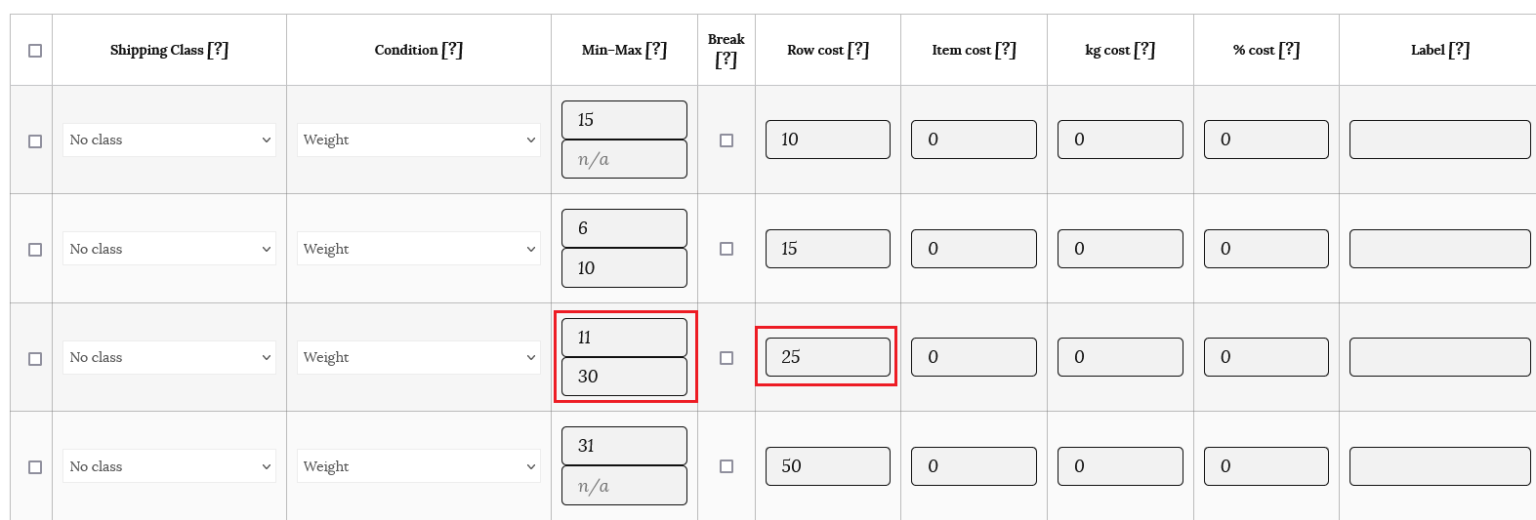Image resolution: width=1536 pixels, height=520 pixels.
Task: Focus the max weight field showing 30
Action: tap(624, 377)
